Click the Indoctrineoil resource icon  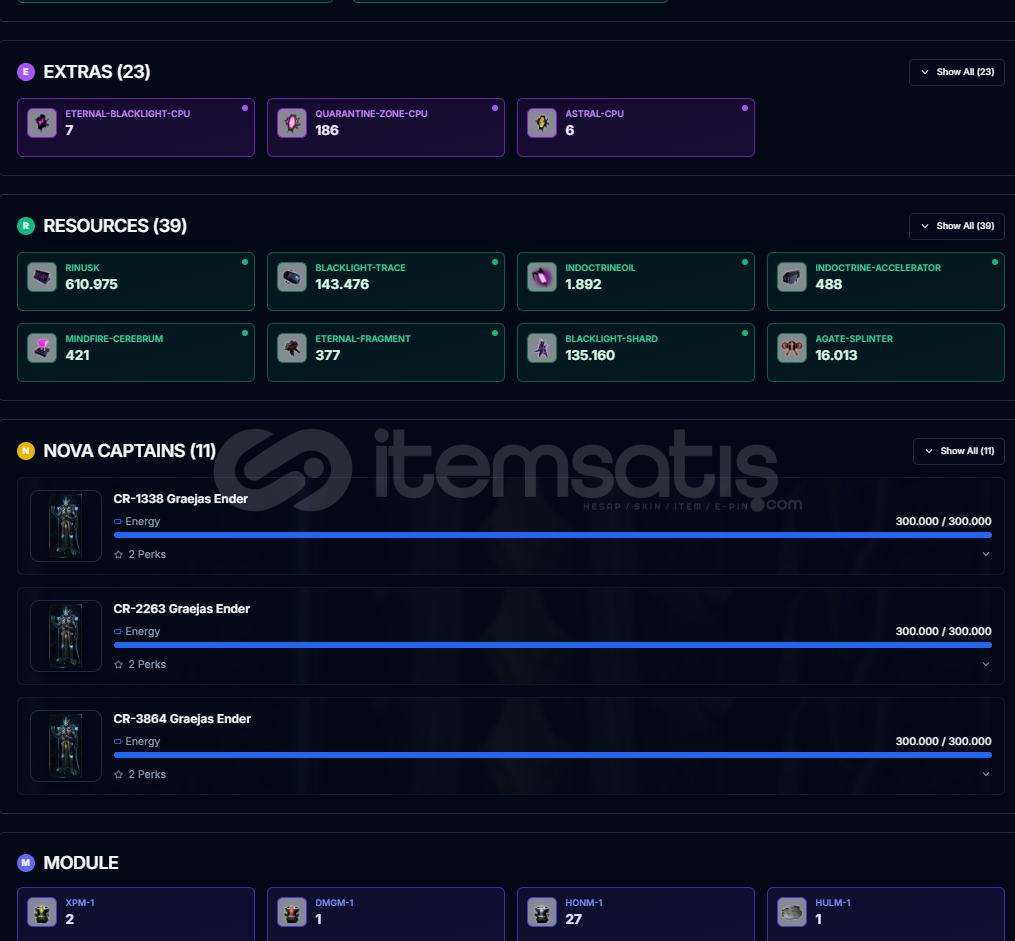pos(542,277)
